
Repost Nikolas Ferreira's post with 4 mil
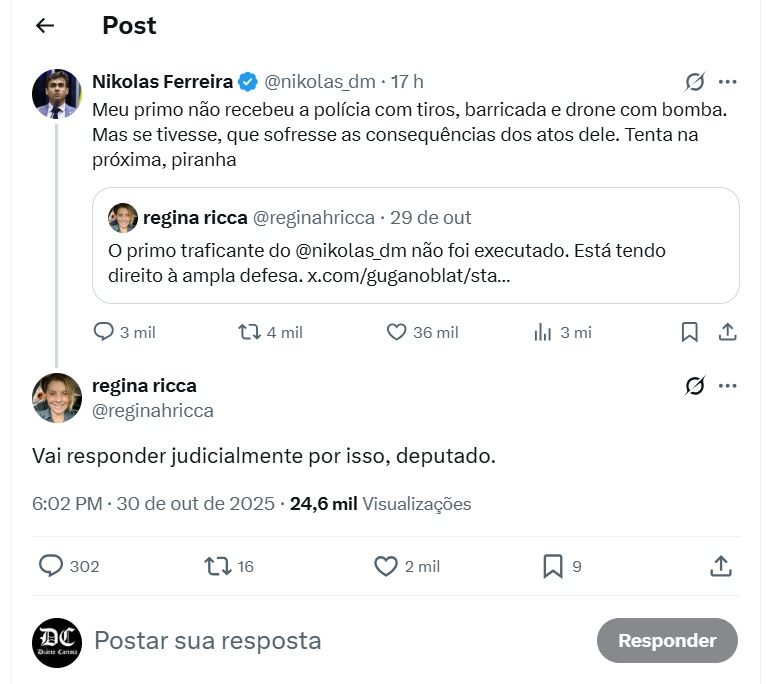270,332
